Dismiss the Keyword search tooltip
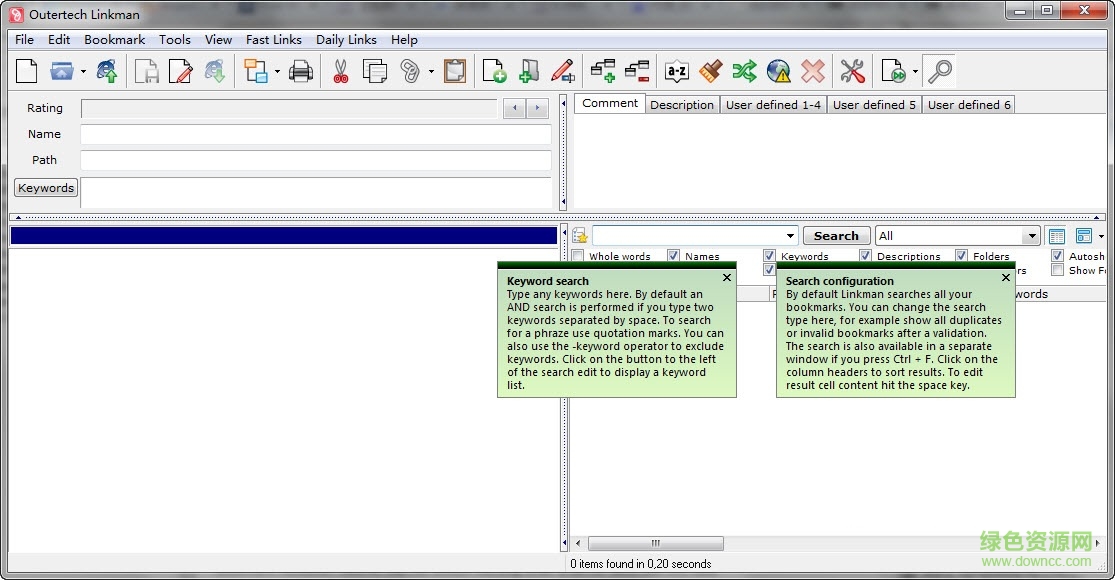Screen dimensions: 1115x580 pyautogui.click(x=726, y=278)
